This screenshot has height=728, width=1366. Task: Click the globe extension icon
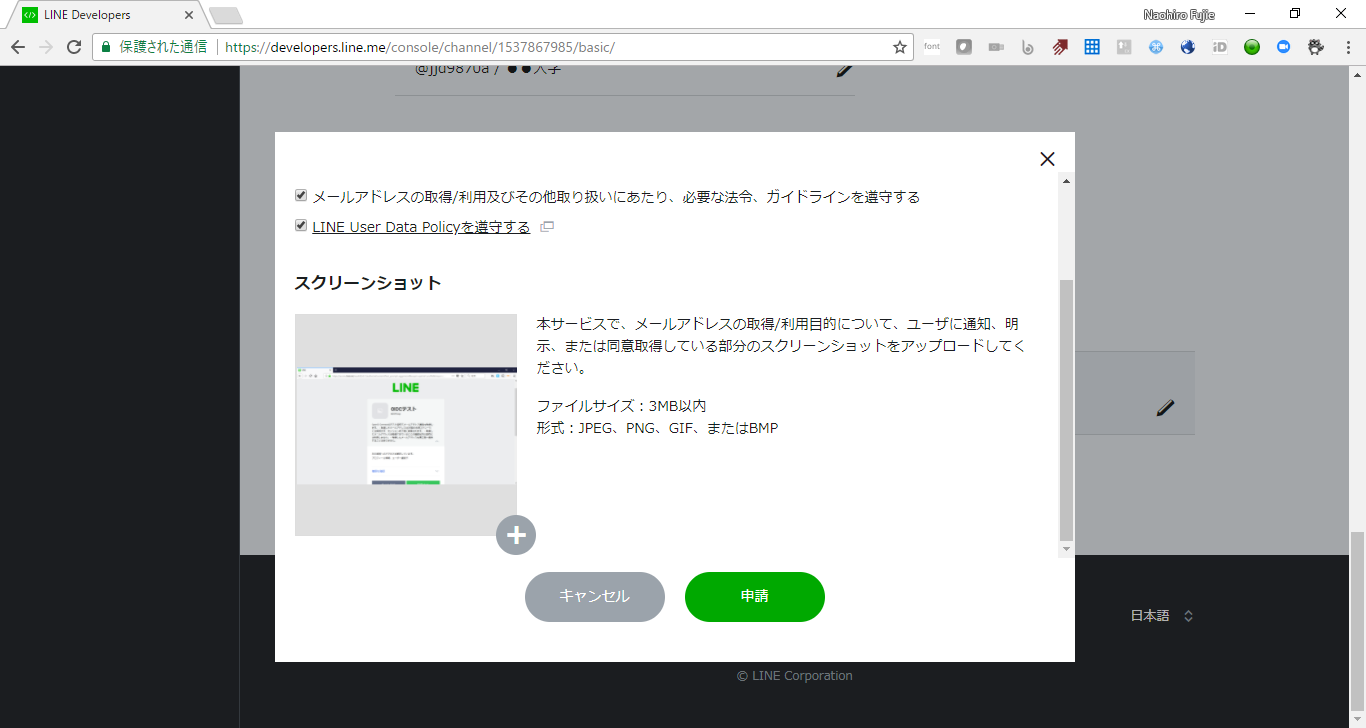point(1188,46)
